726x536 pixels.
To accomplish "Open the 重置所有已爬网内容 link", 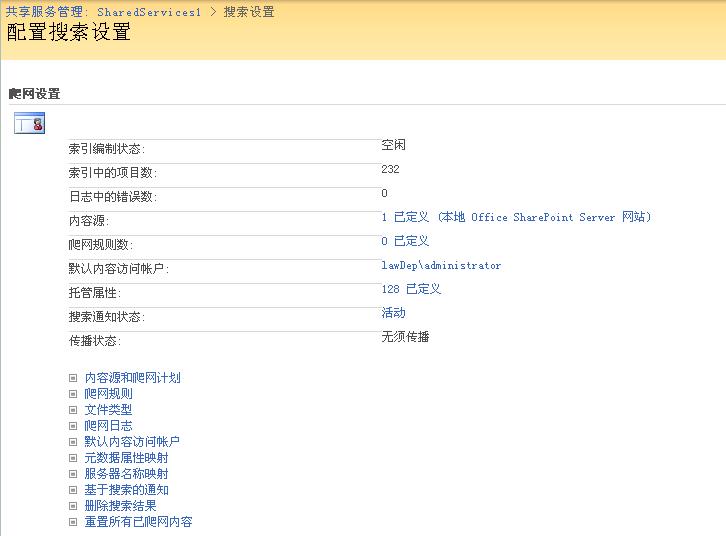I will 138,522.
